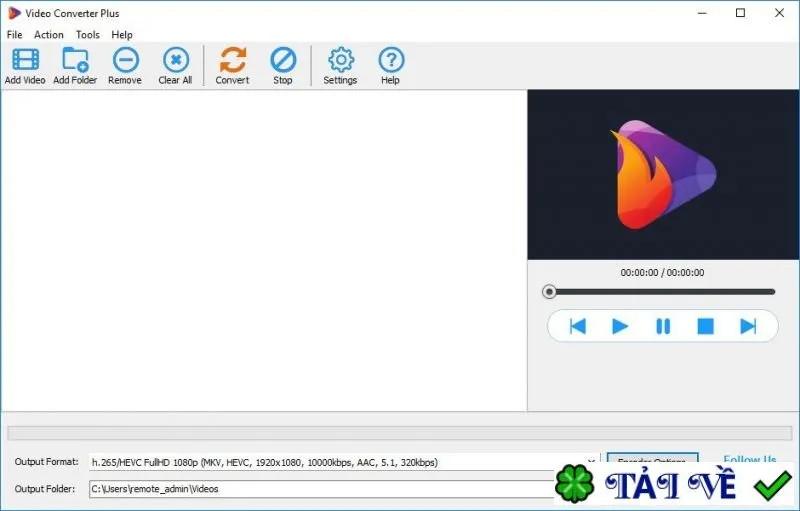Start conversion with the Convert icon

(233, 60)
